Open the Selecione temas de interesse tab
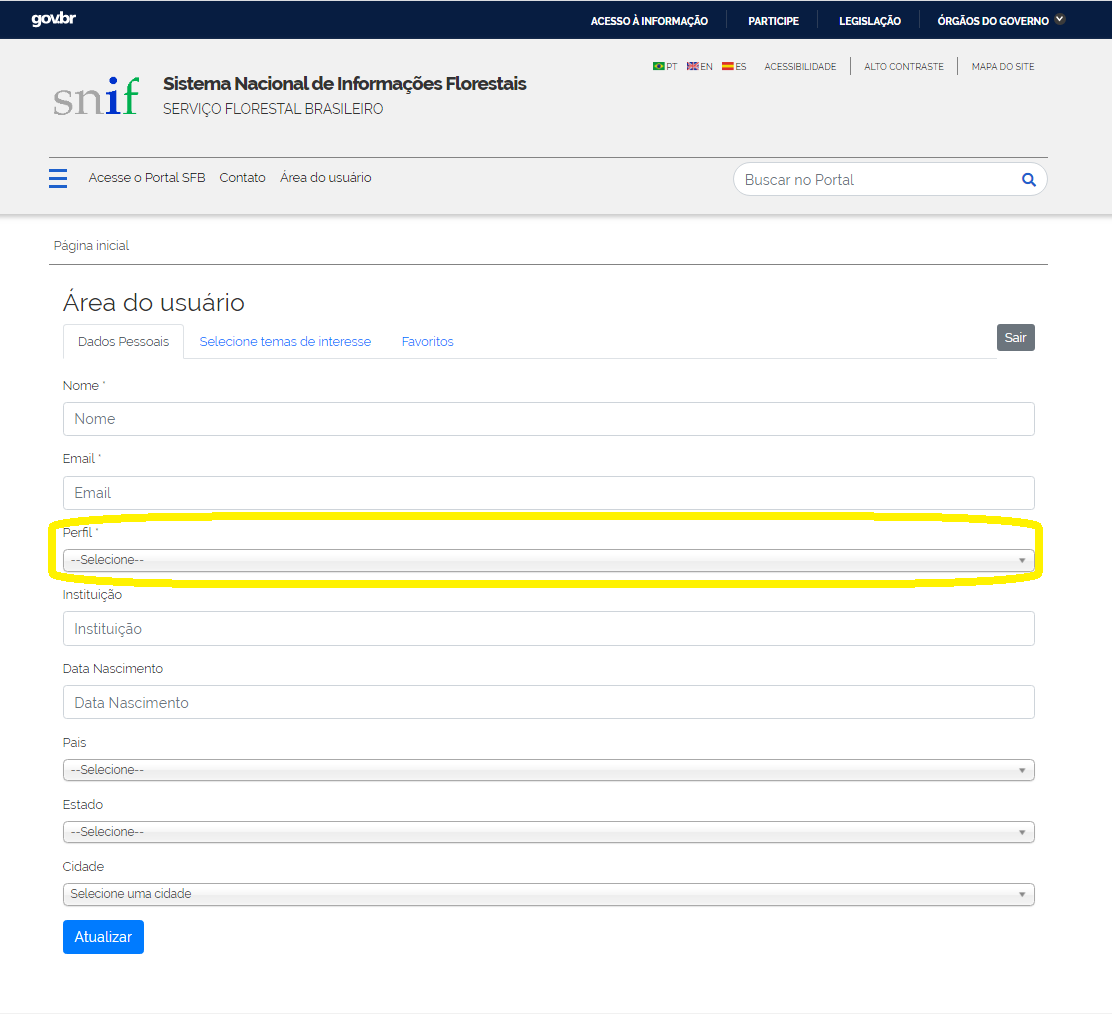 285,341
